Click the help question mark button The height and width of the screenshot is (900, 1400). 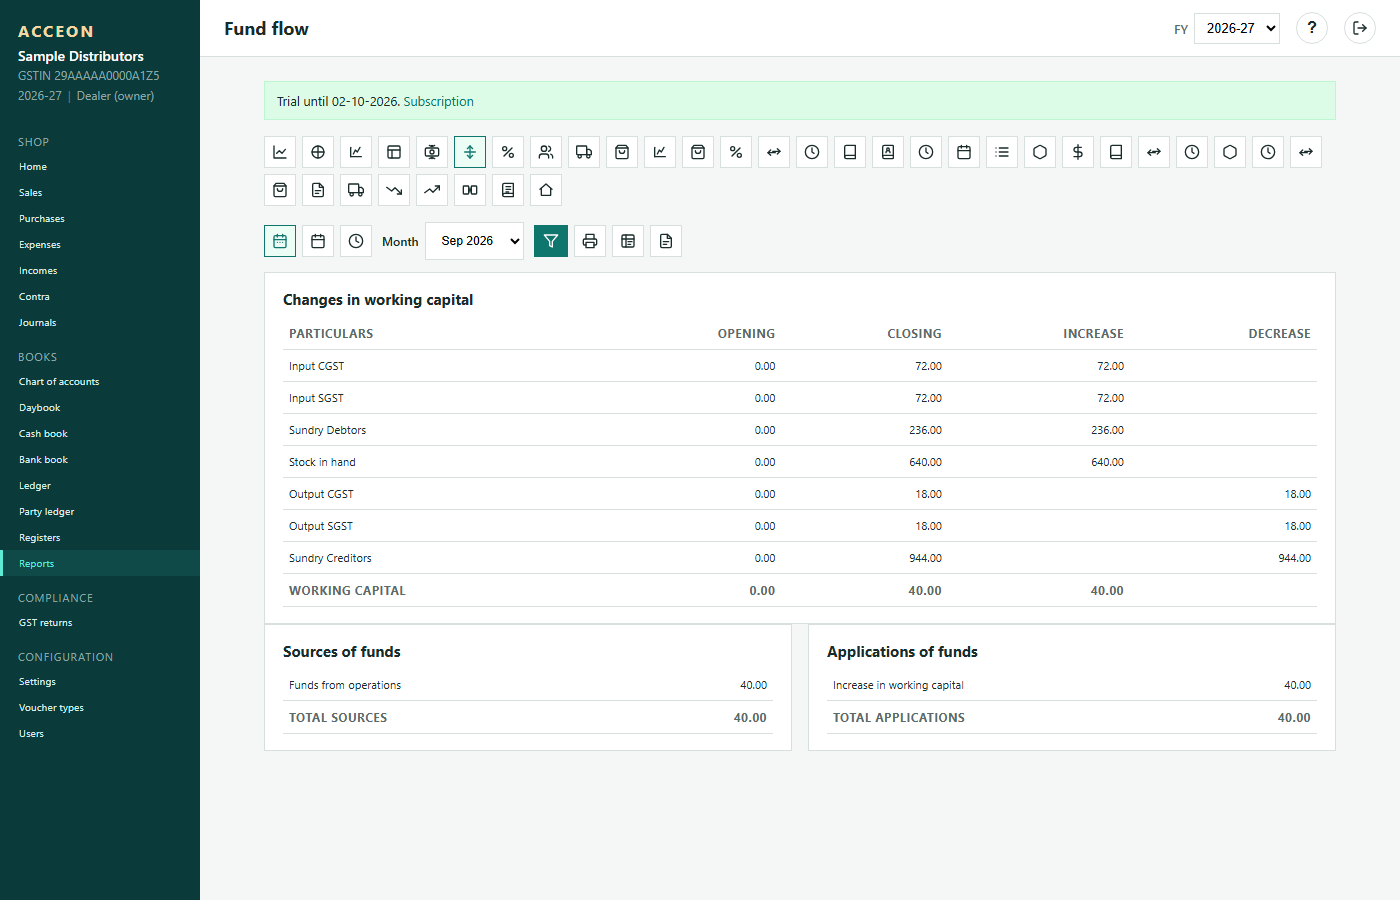pos(1312,28)
